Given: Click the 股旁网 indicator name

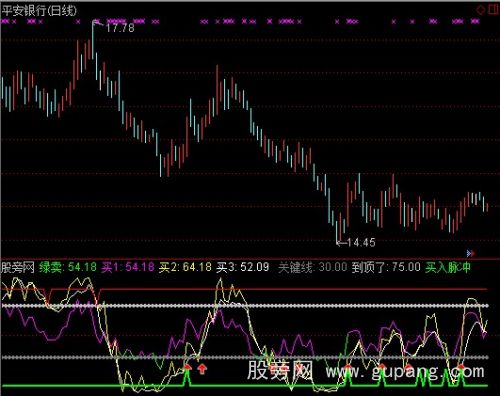Looking at the screenshot, I should pos(18,267).
